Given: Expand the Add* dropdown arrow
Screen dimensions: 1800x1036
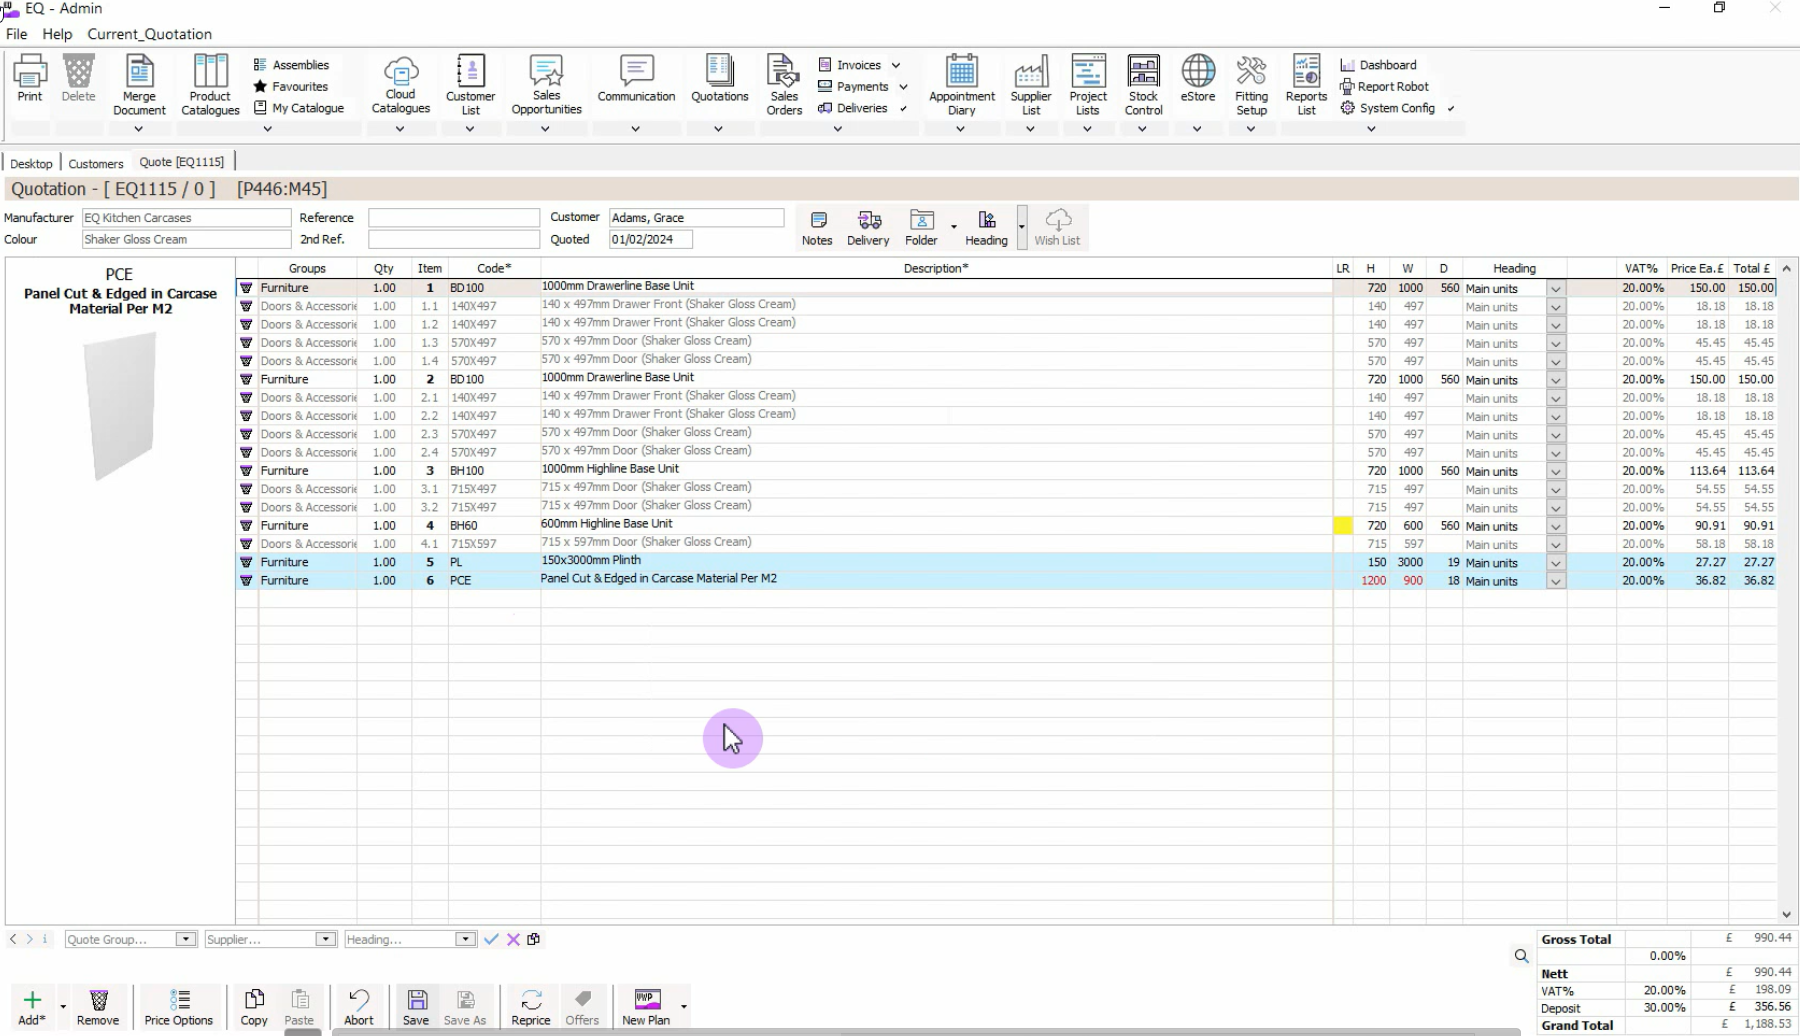Looking at the screenshot, I should (x=63, y=1007).
